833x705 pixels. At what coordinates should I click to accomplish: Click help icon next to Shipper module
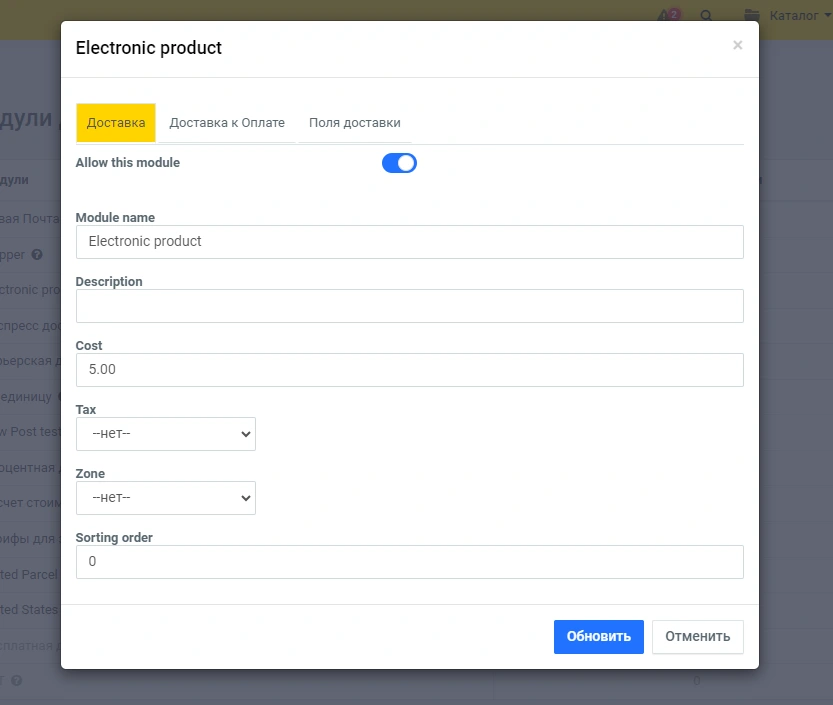[37, 255]
